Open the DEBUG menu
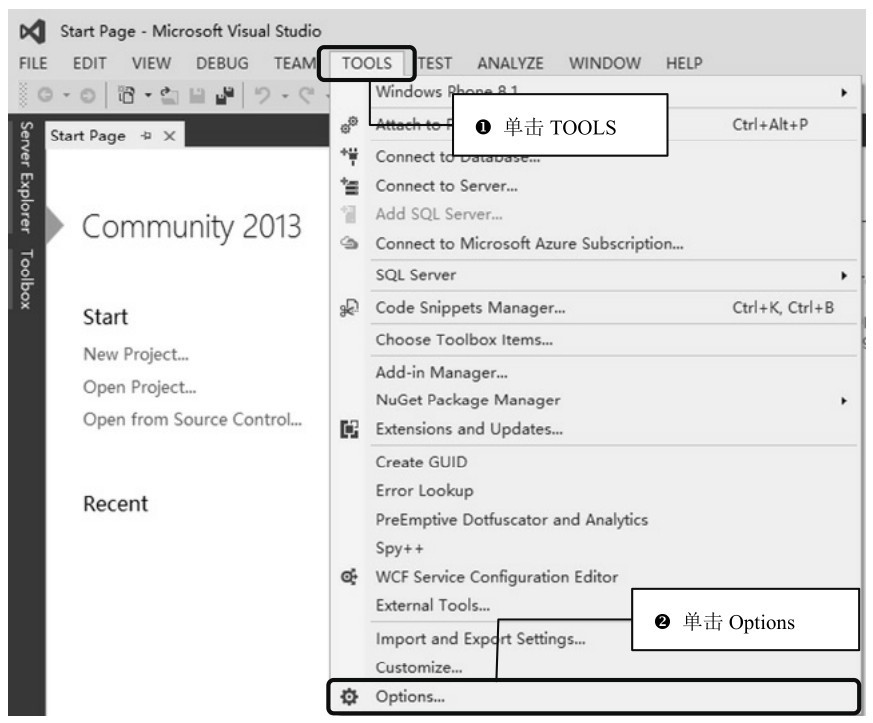 [x=222, y=63]
